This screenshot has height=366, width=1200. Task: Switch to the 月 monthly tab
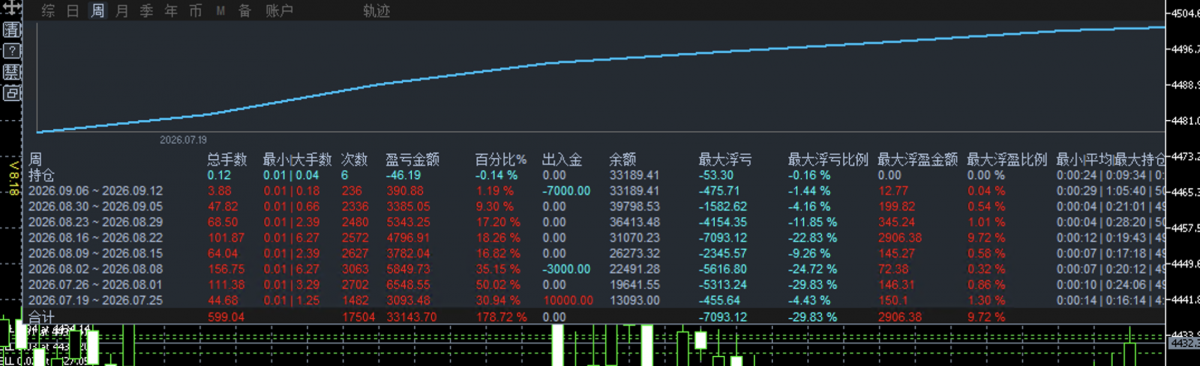pos(122,12)
